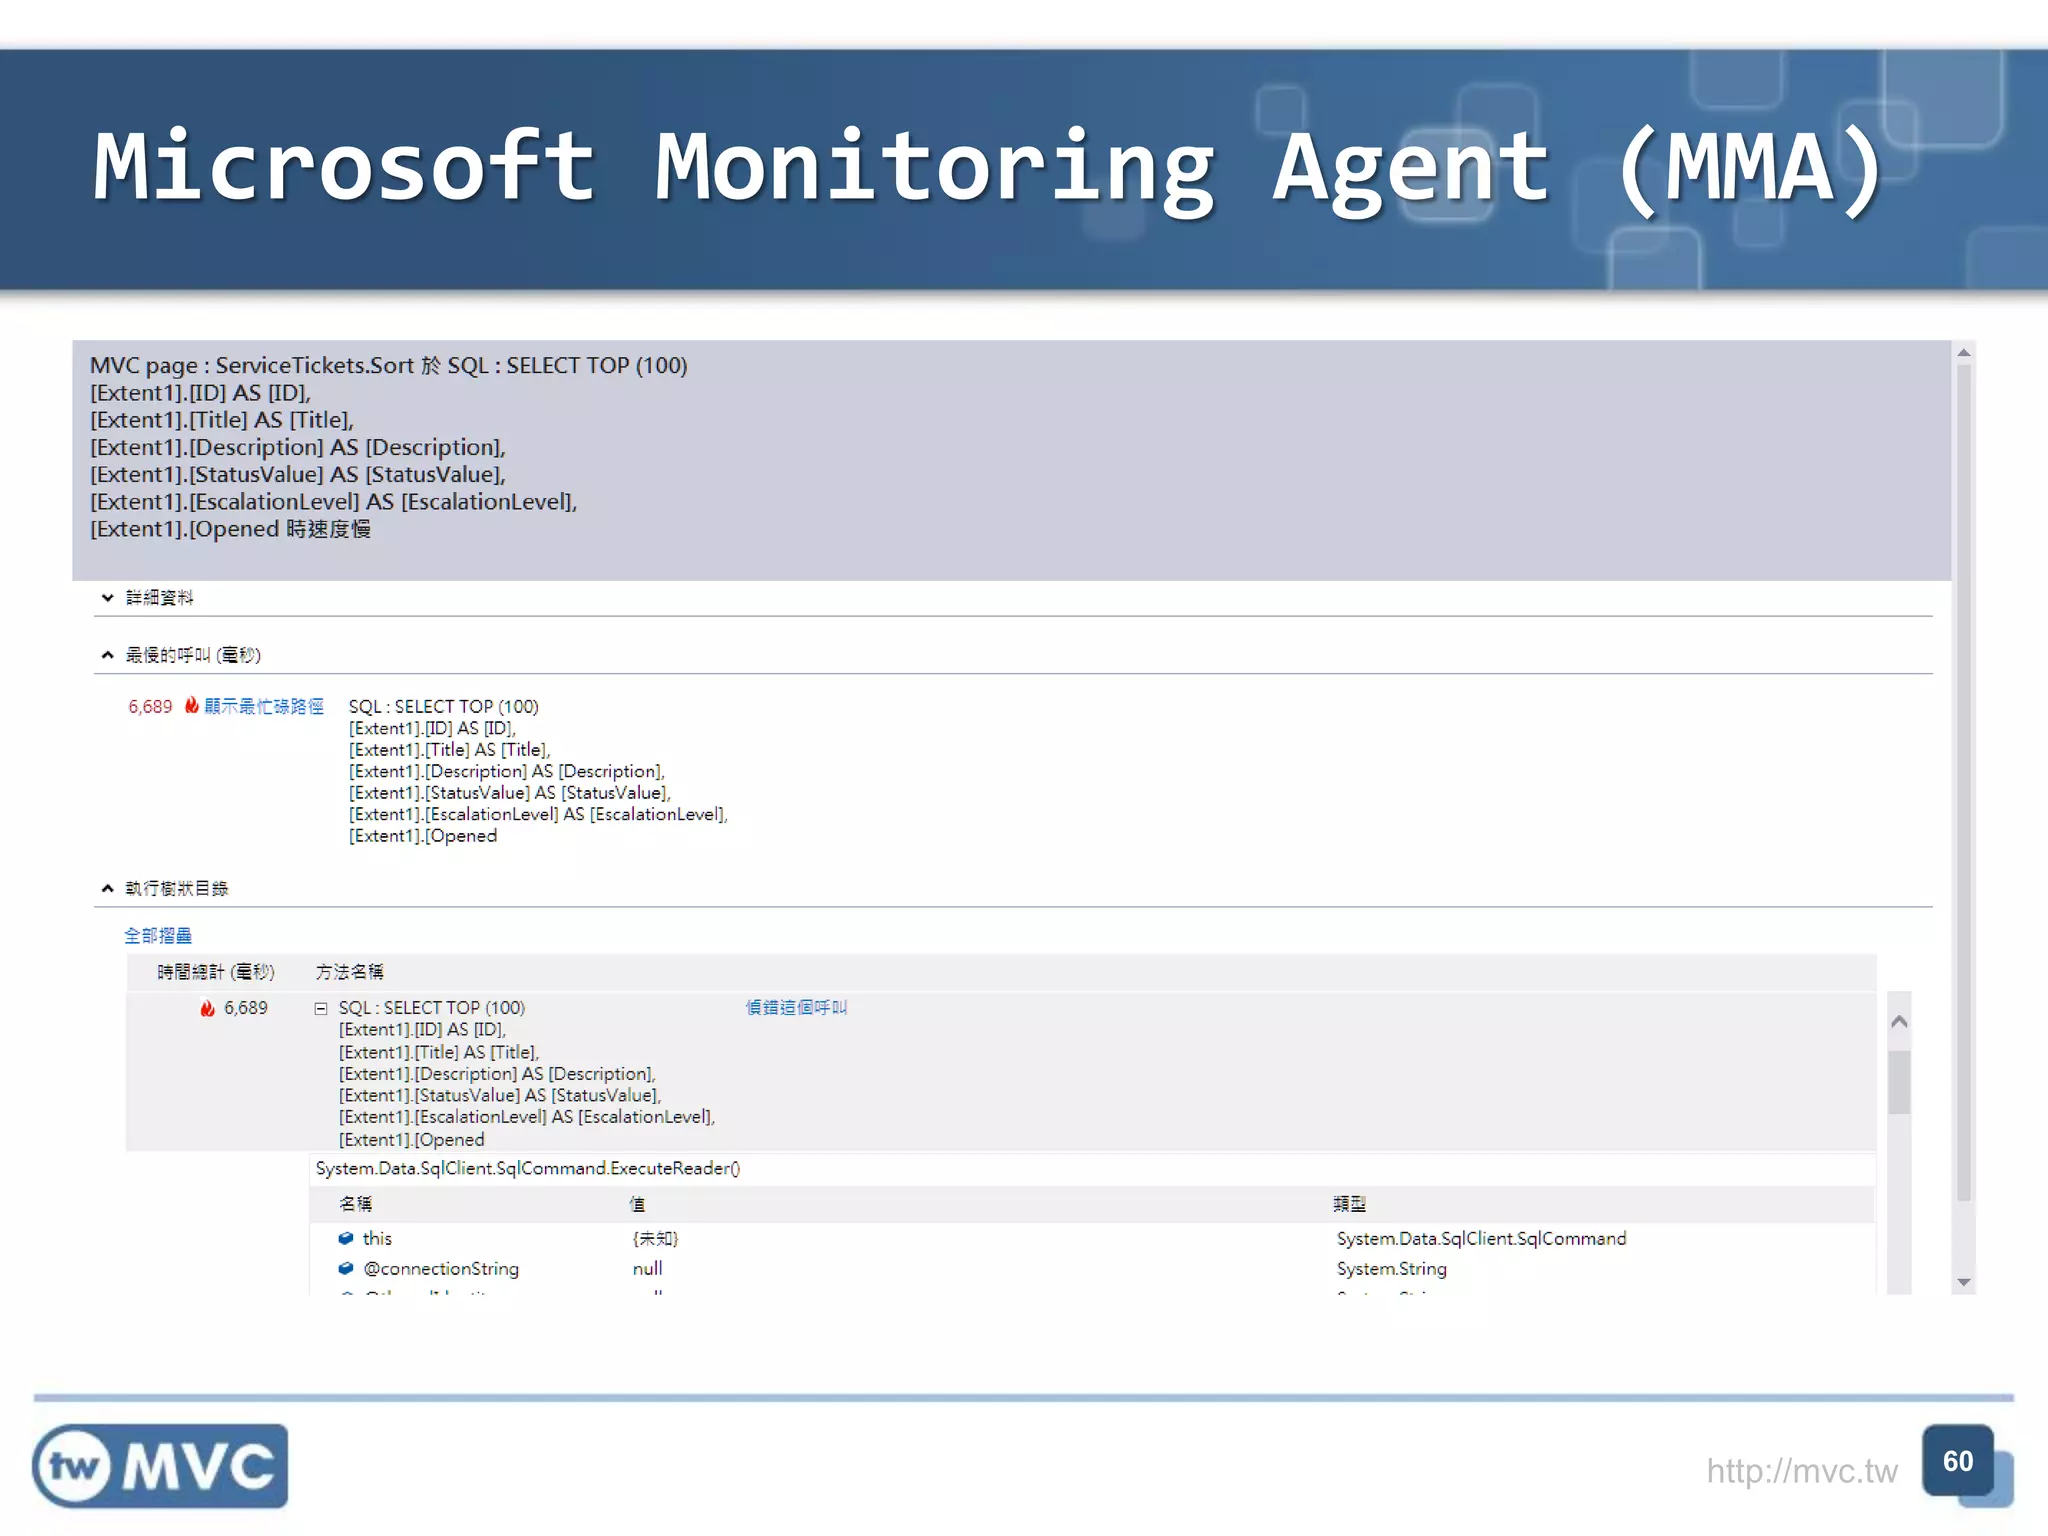The image size is (2048, 1536).
Task: Click the outer scrollbar down arrow
Action: click(x=1964, y=1282)
